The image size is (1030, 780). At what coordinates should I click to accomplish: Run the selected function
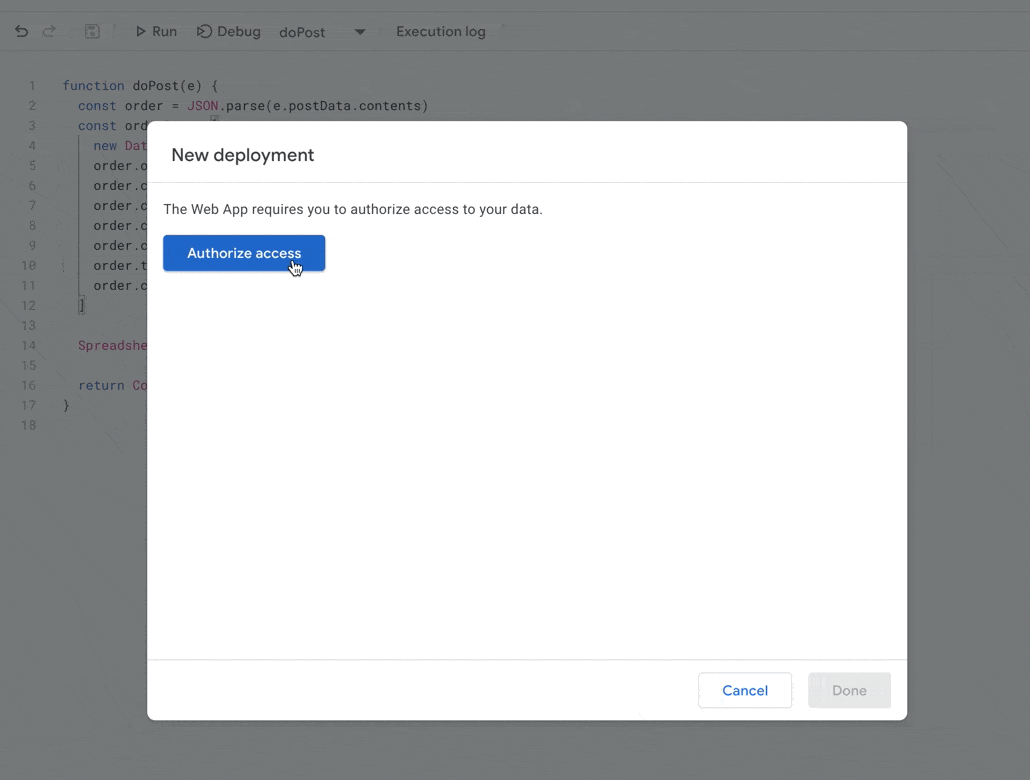pyautogui.click(x=155, y=31)
